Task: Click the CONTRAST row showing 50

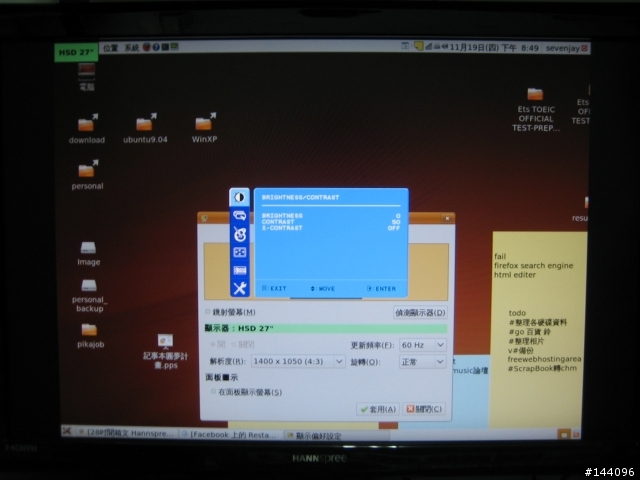Action: click(331, 222)
